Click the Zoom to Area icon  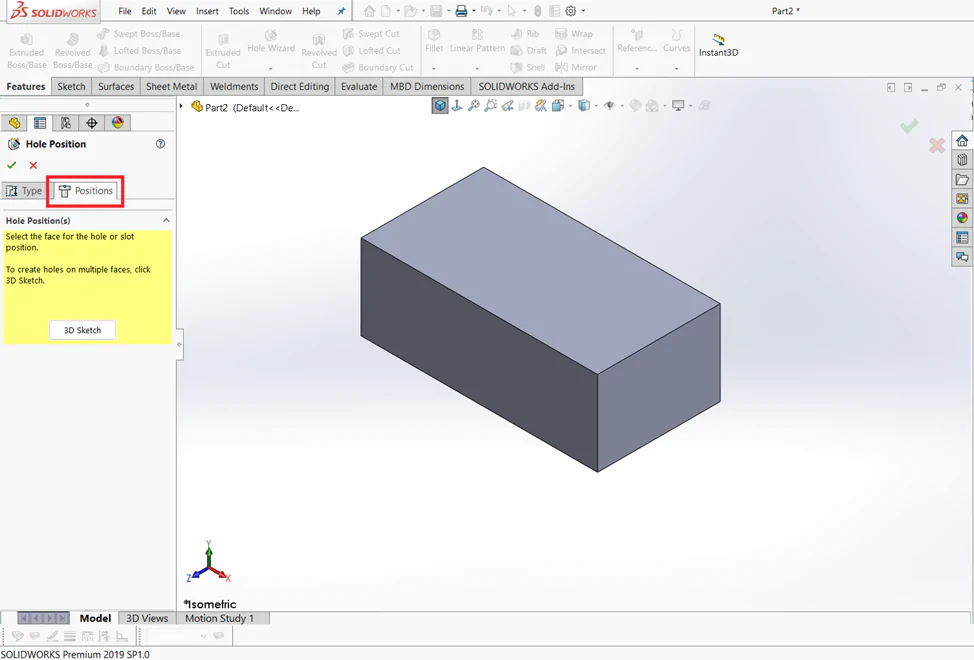[491, 106]
